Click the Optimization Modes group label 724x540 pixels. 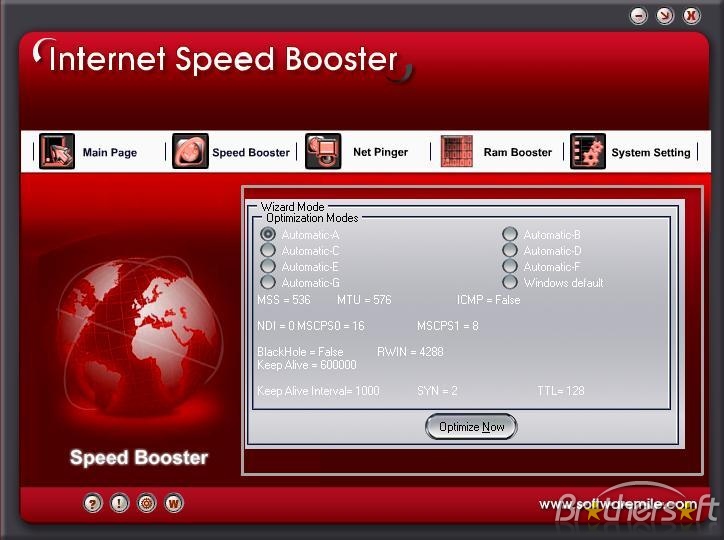pos(312,218)
